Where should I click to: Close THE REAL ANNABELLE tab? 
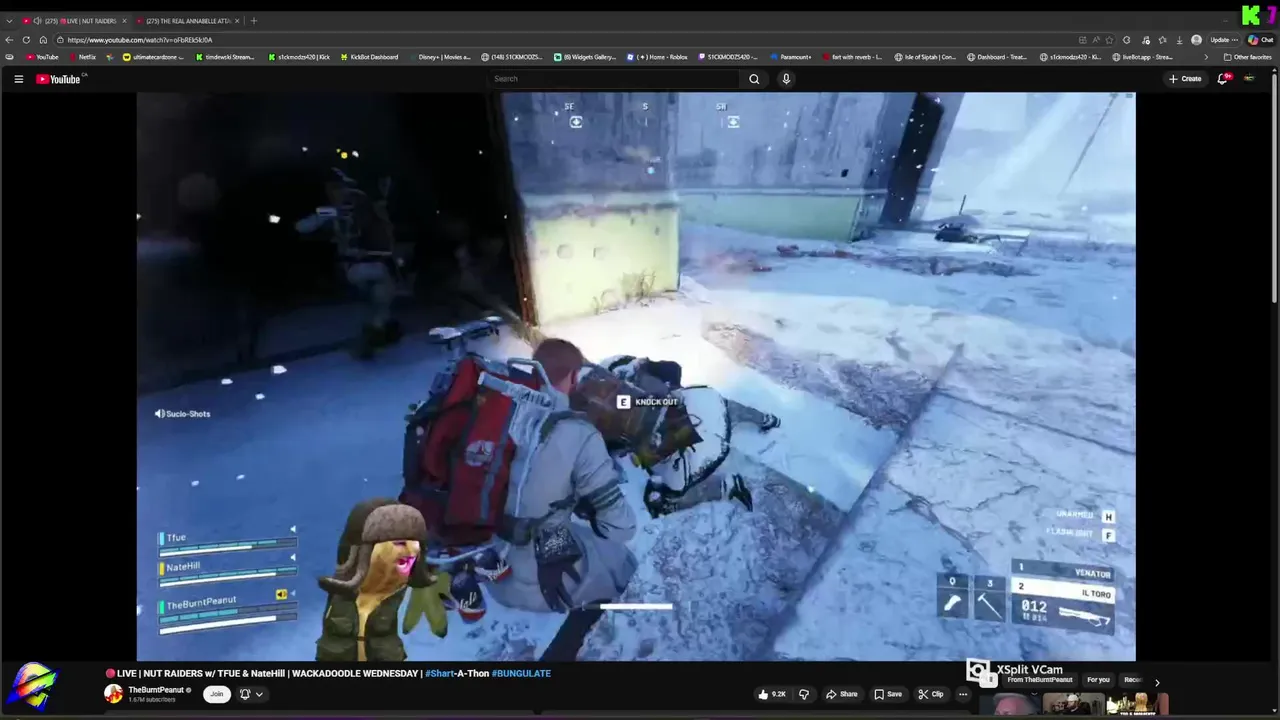(237, 21)
